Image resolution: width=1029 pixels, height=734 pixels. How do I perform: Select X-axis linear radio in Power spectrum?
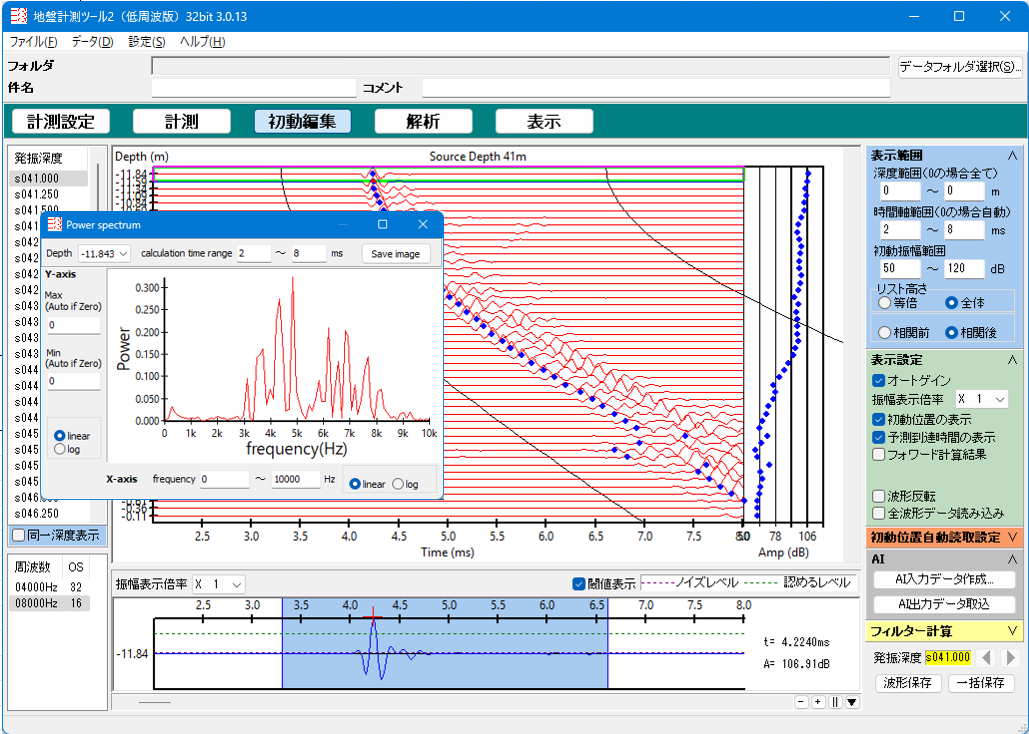[x=355, y=484]
